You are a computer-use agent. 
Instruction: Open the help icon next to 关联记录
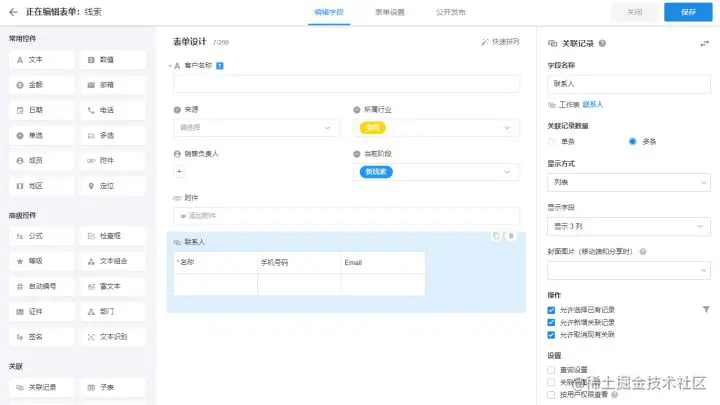[x=602, y=43]
